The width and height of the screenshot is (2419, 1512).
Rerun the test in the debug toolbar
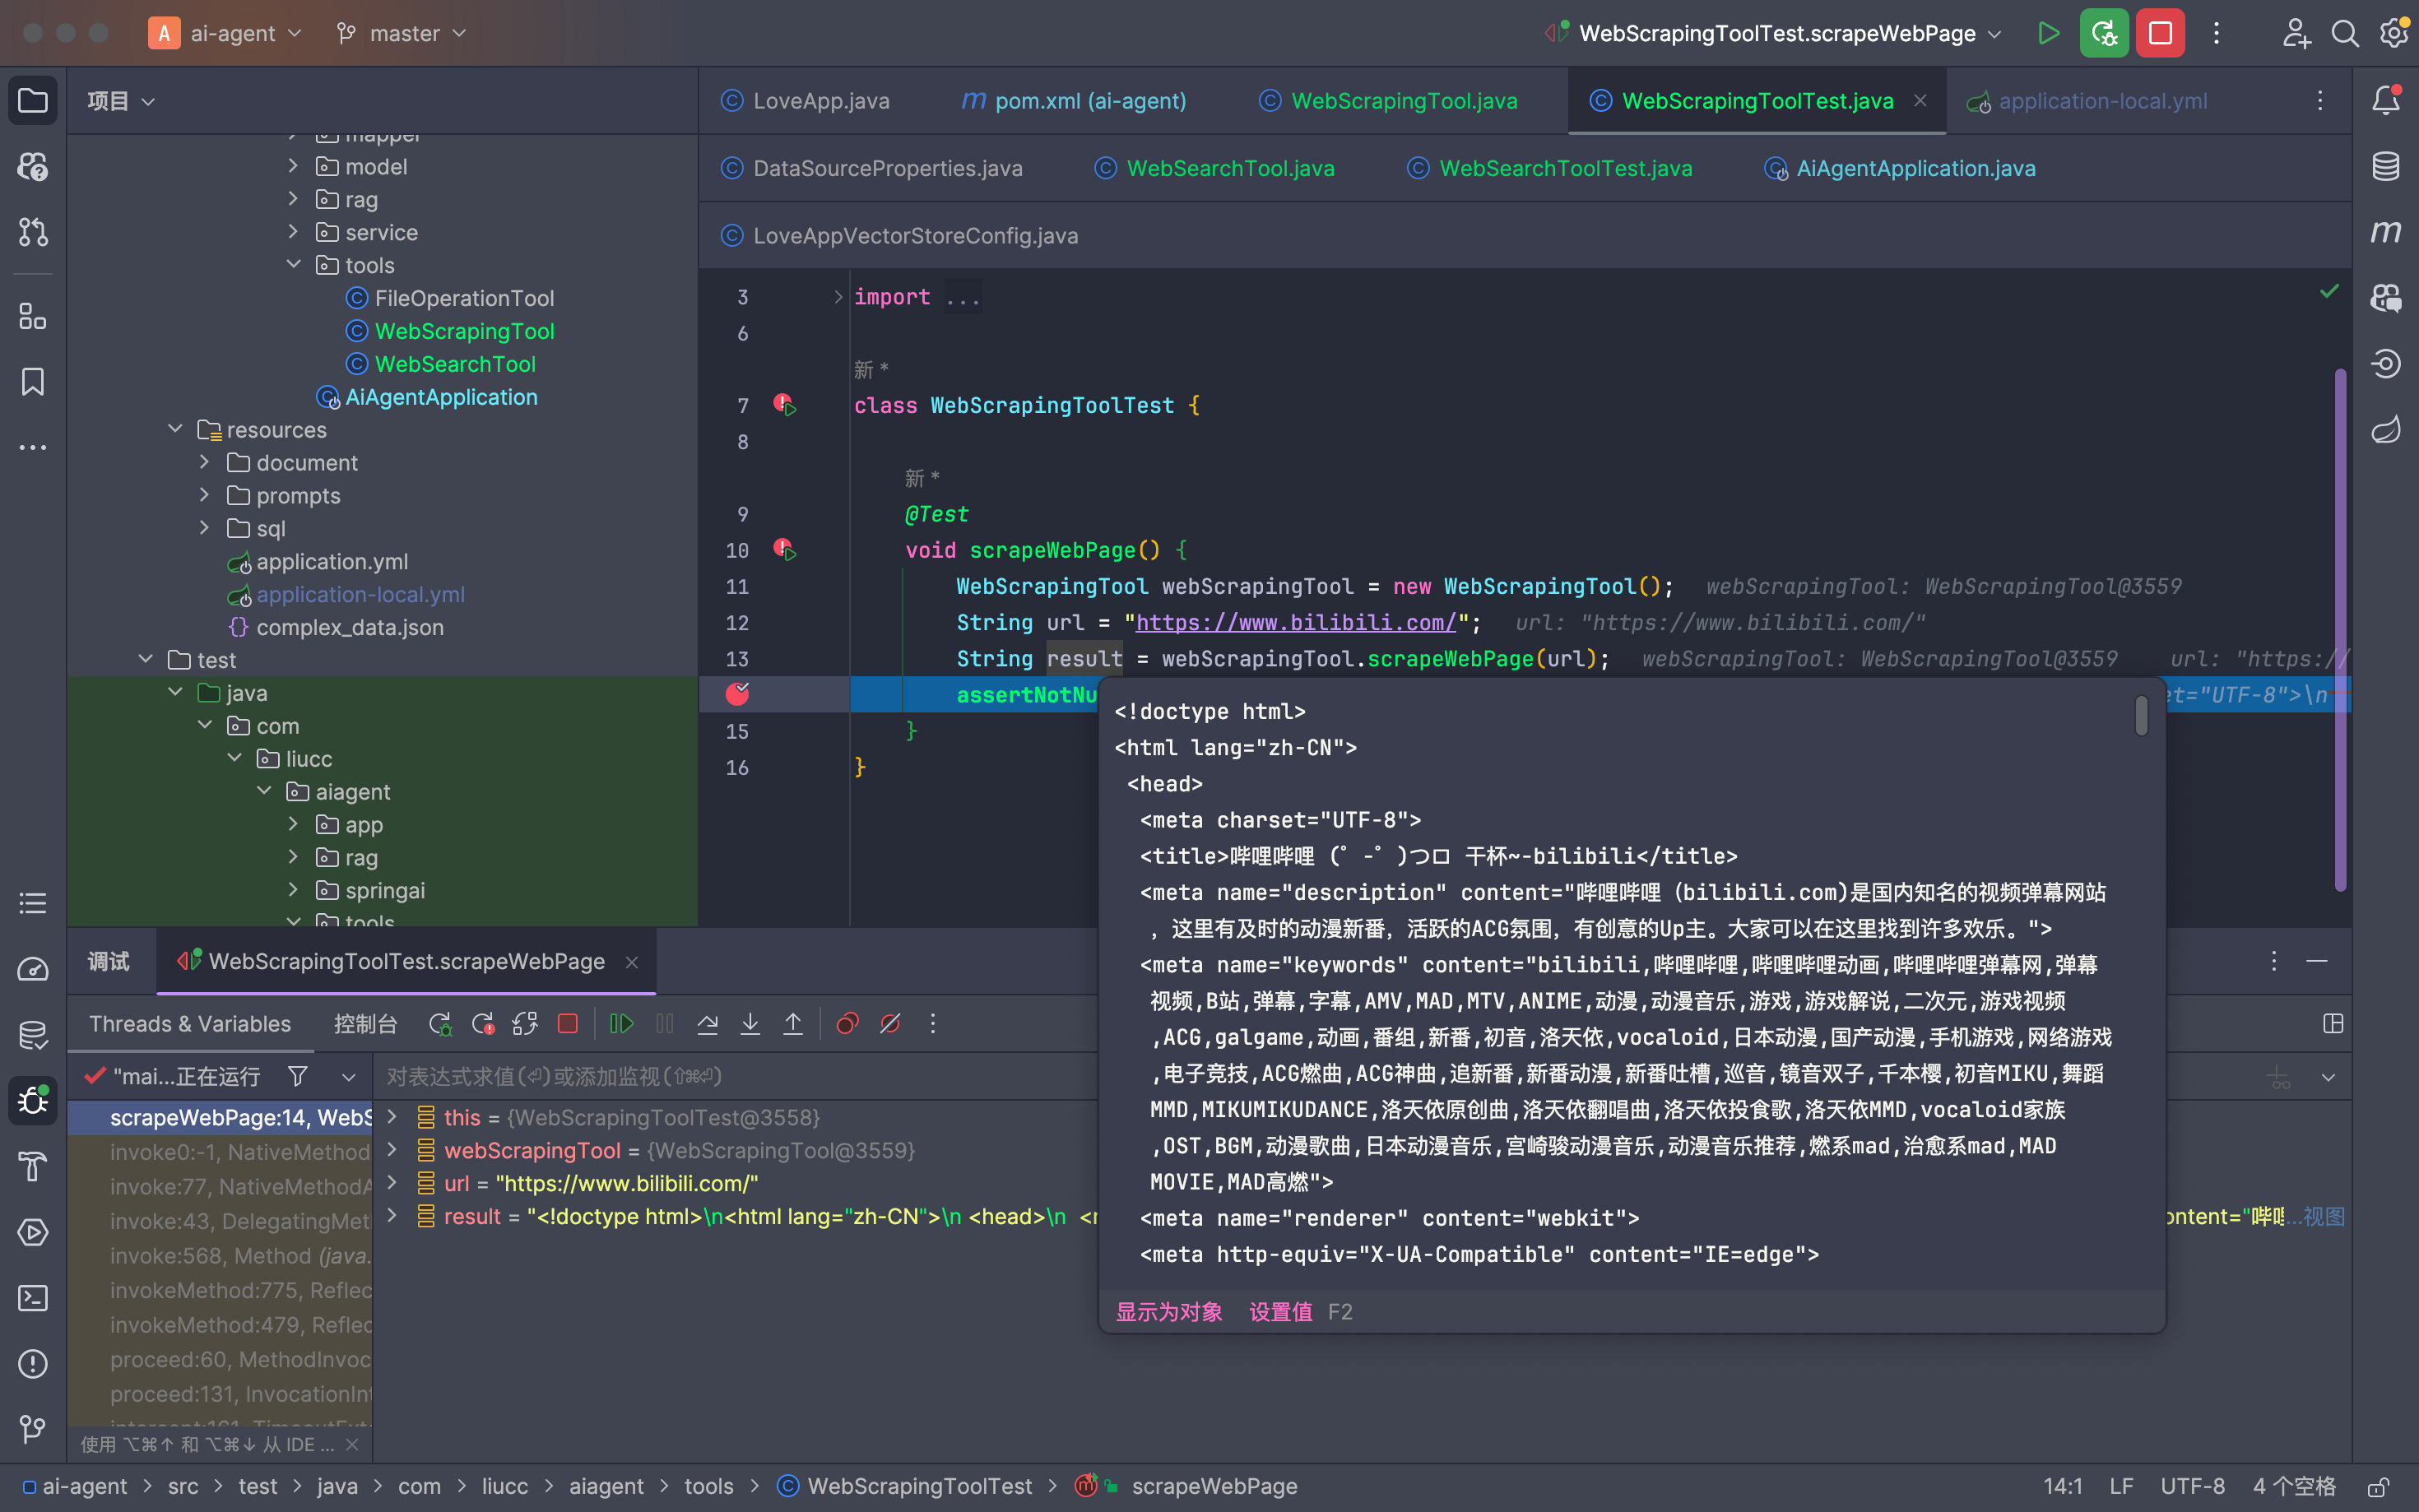tap(439, 1024)
